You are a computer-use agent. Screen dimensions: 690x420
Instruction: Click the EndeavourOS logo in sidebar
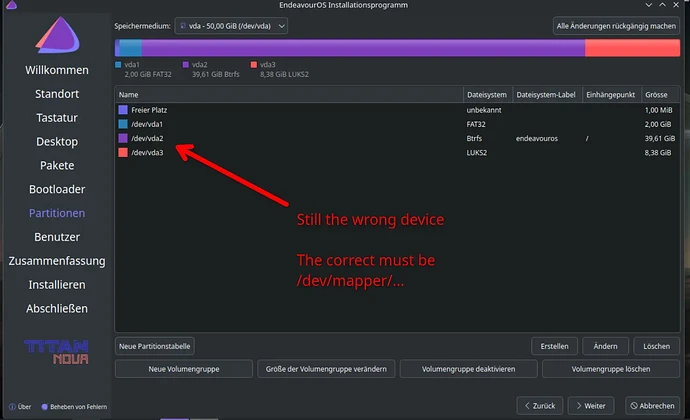tap(58, 35)
